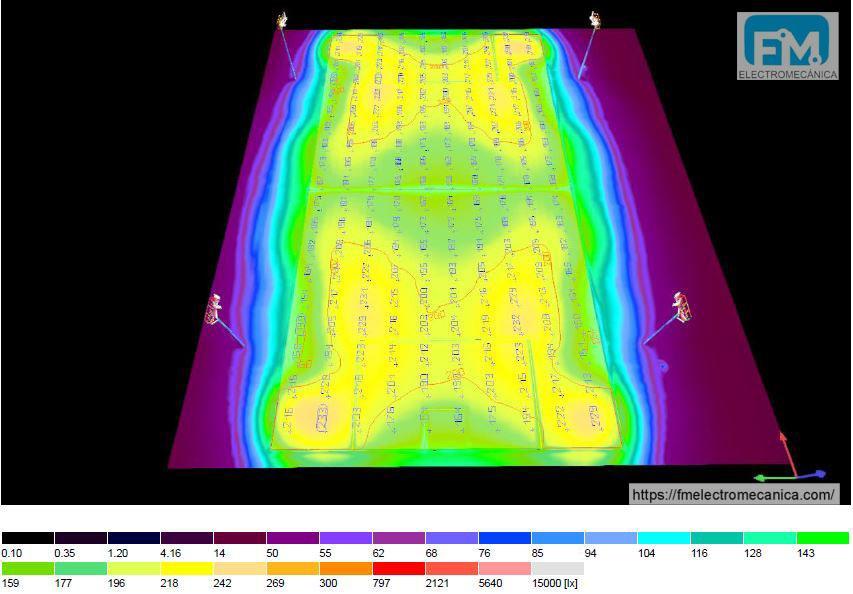Click the legend value "0.35"
Viewport: 853px width, 594px height.
coord(65,553)
